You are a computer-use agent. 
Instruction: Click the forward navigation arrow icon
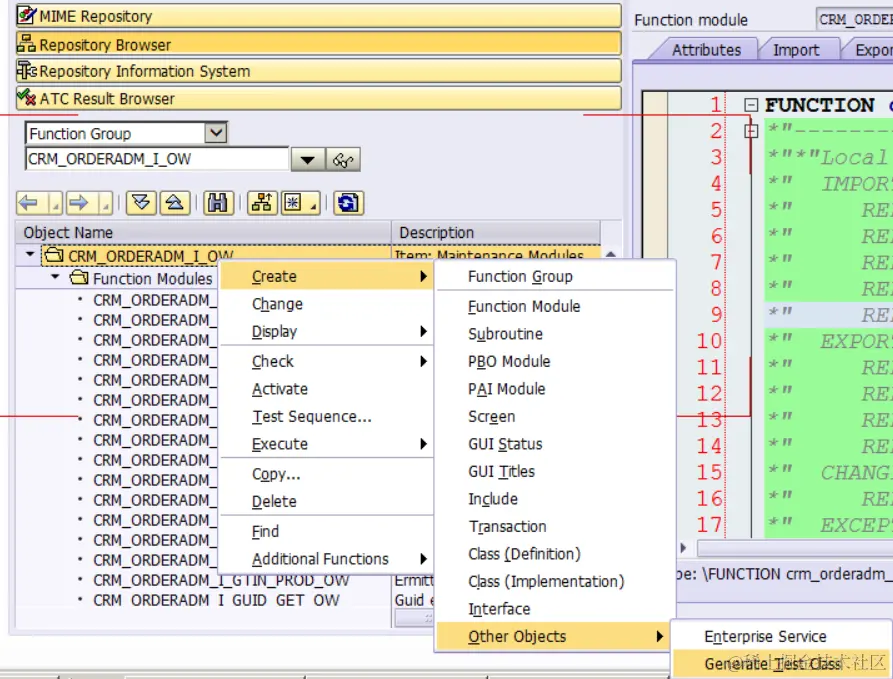[79, 203]
